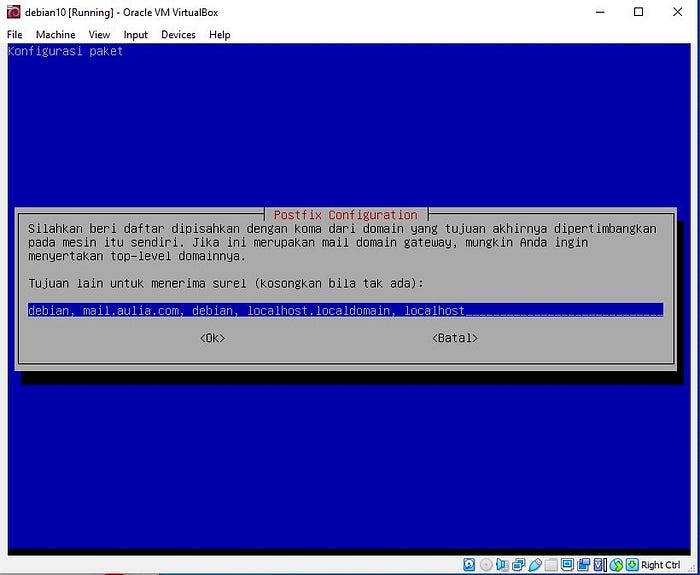Confirm with the <Ok> button
Image resolution: width=700 pixels, height=575 pixels.
coord(212,338)
